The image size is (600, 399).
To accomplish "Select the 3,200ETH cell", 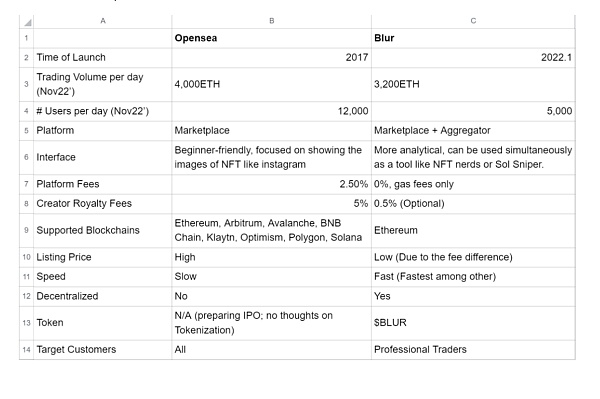I will pos(473,84).
